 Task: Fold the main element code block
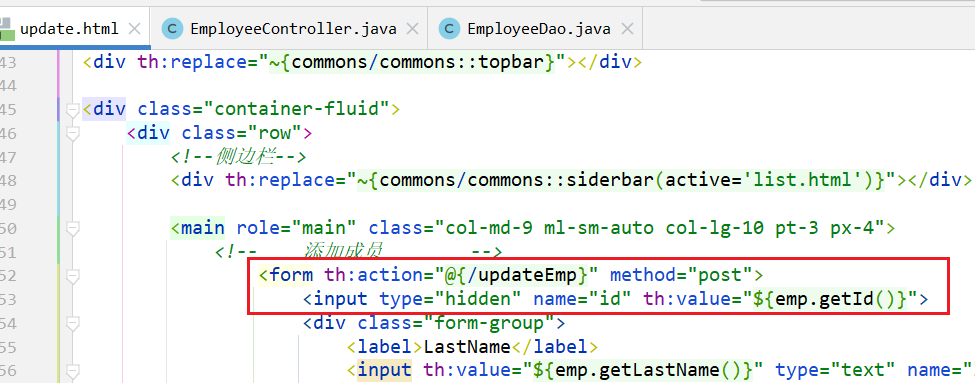(x=73, y=229)
